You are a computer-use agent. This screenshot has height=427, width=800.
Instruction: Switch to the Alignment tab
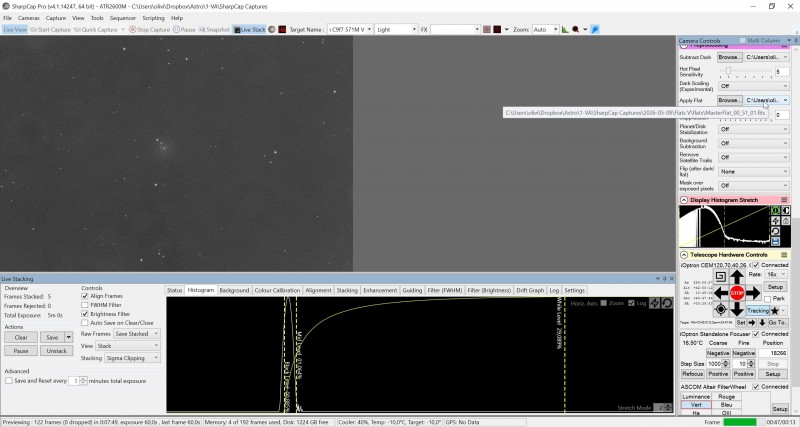tap(318, 290)
